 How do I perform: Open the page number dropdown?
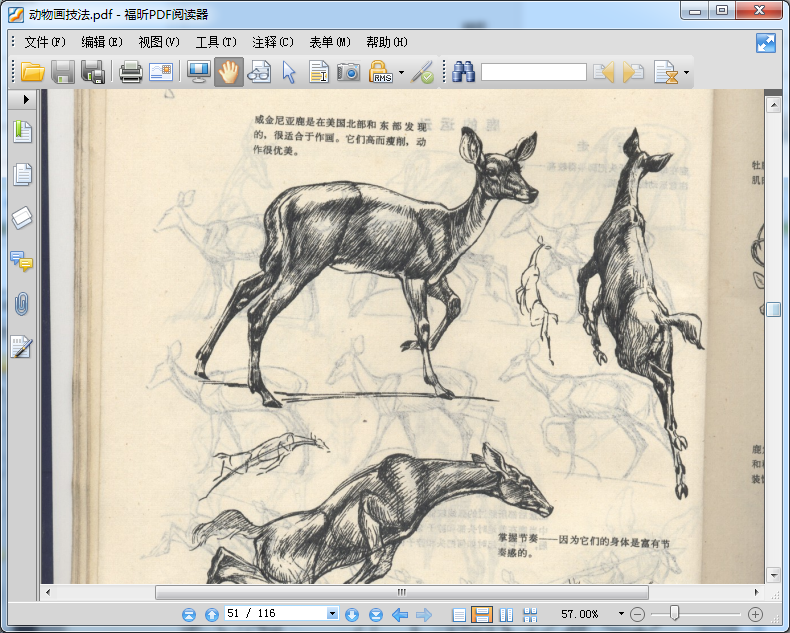333,613
